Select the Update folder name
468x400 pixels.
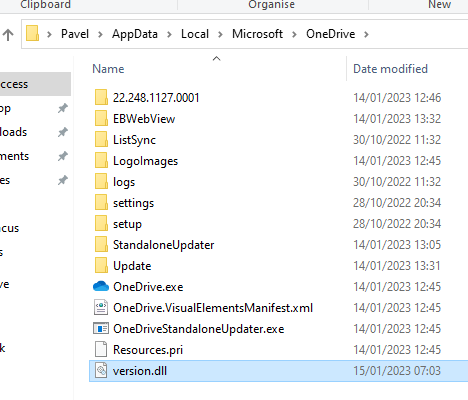(x=132, y=266)
